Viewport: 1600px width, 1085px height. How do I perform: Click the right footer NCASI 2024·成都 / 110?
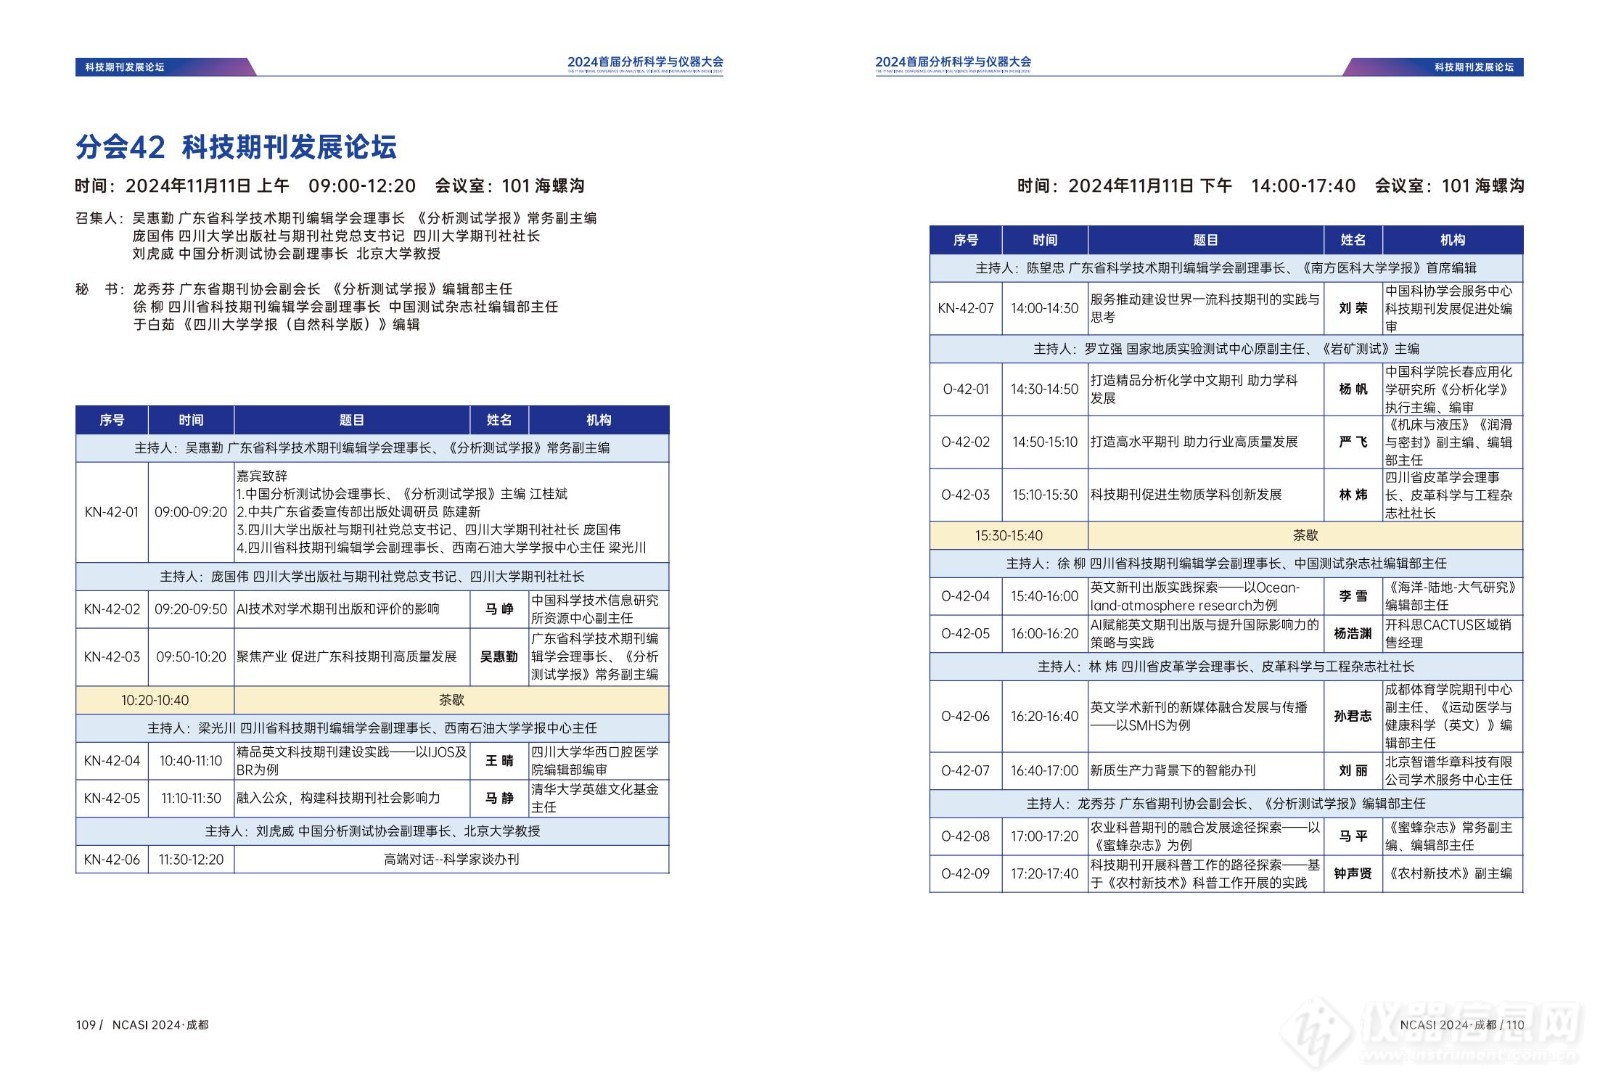[x=1462, y=1025]
